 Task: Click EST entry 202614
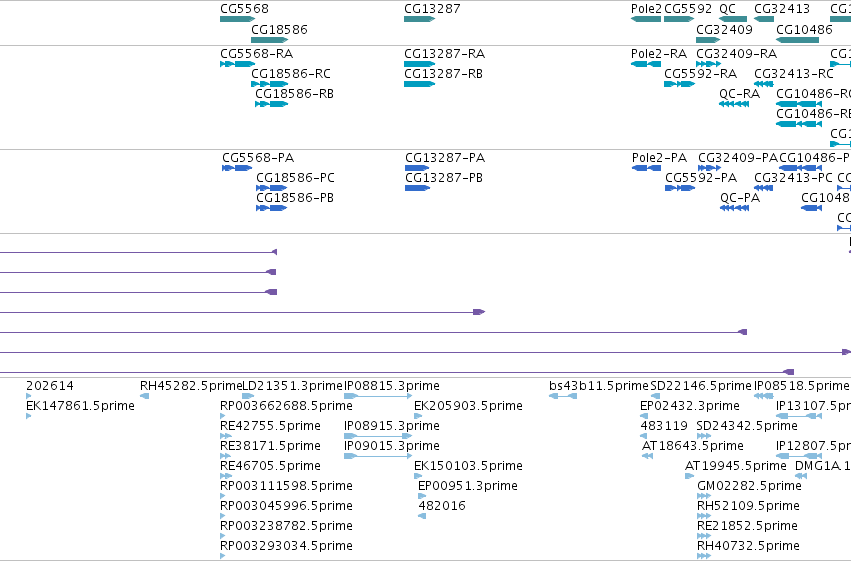(x=49, y=386)
